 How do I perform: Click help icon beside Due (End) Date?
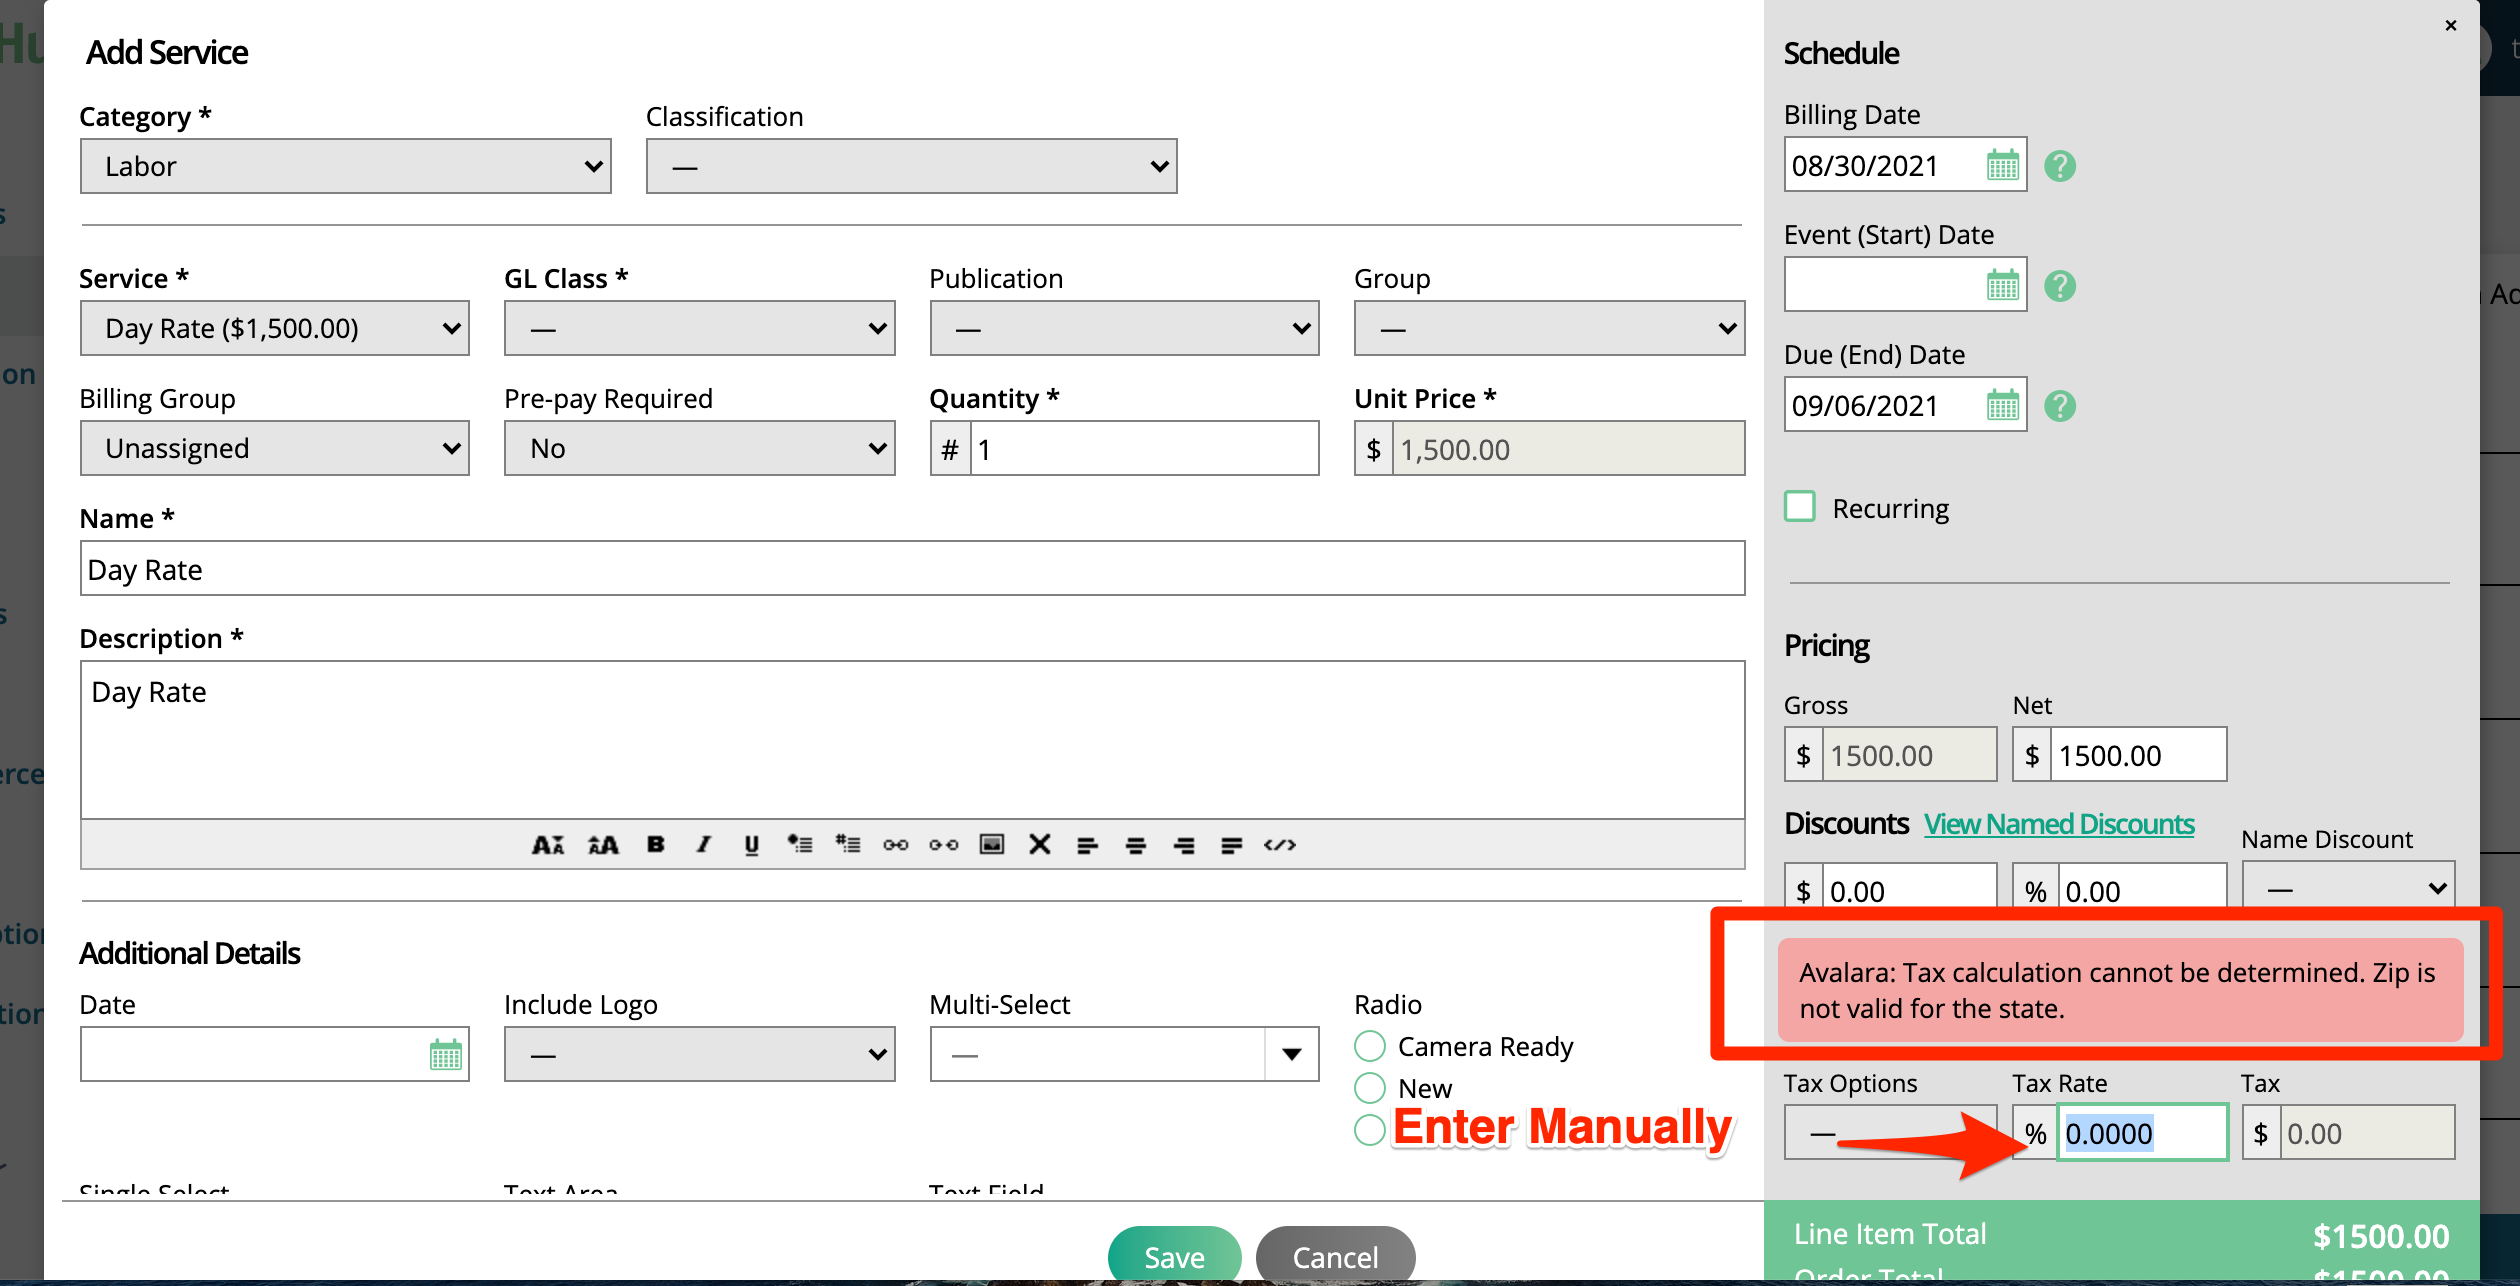click(x=2059, y=406)
